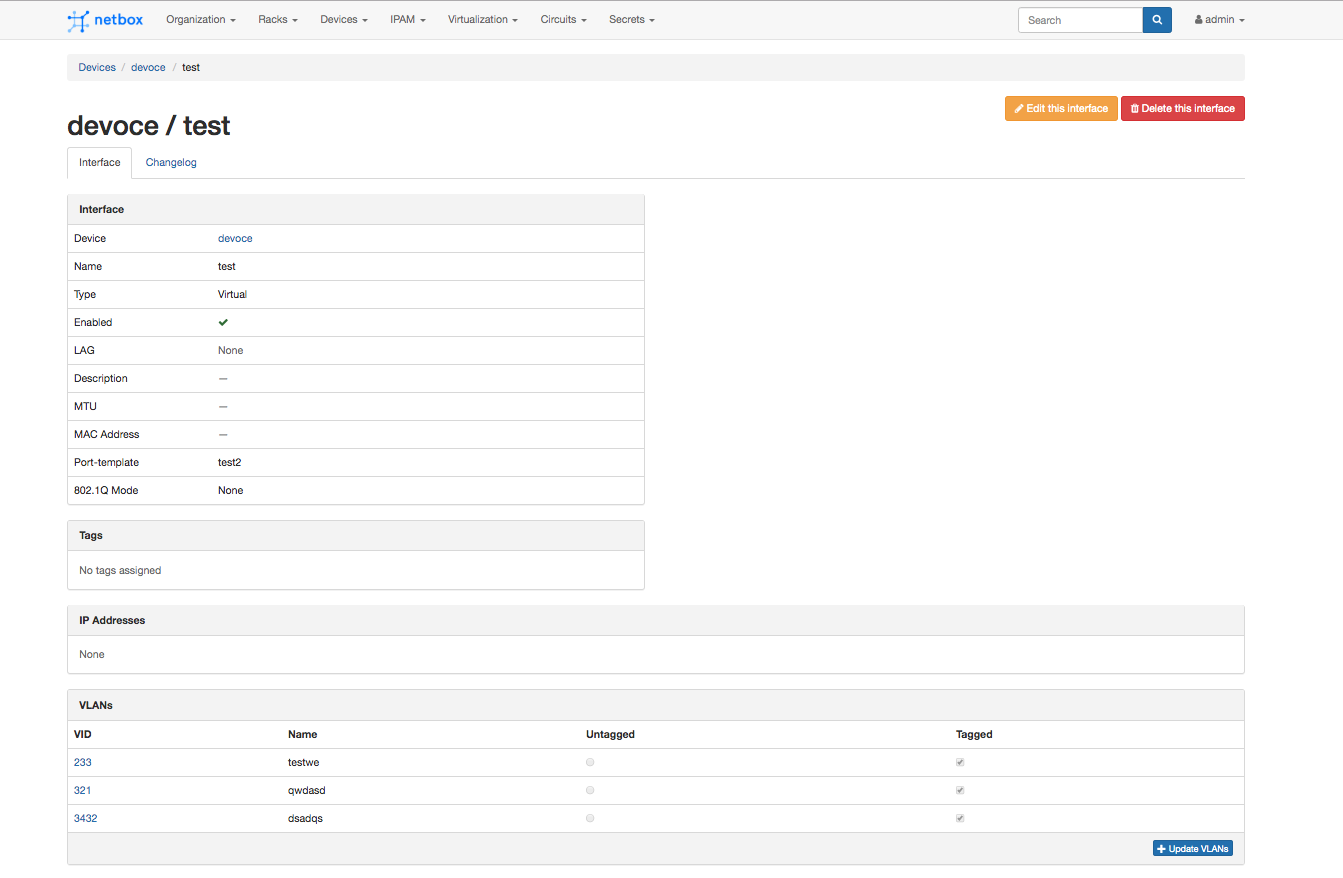Click the magnifier search button
Screen dimensions: 1343x878
point(1157,20)
